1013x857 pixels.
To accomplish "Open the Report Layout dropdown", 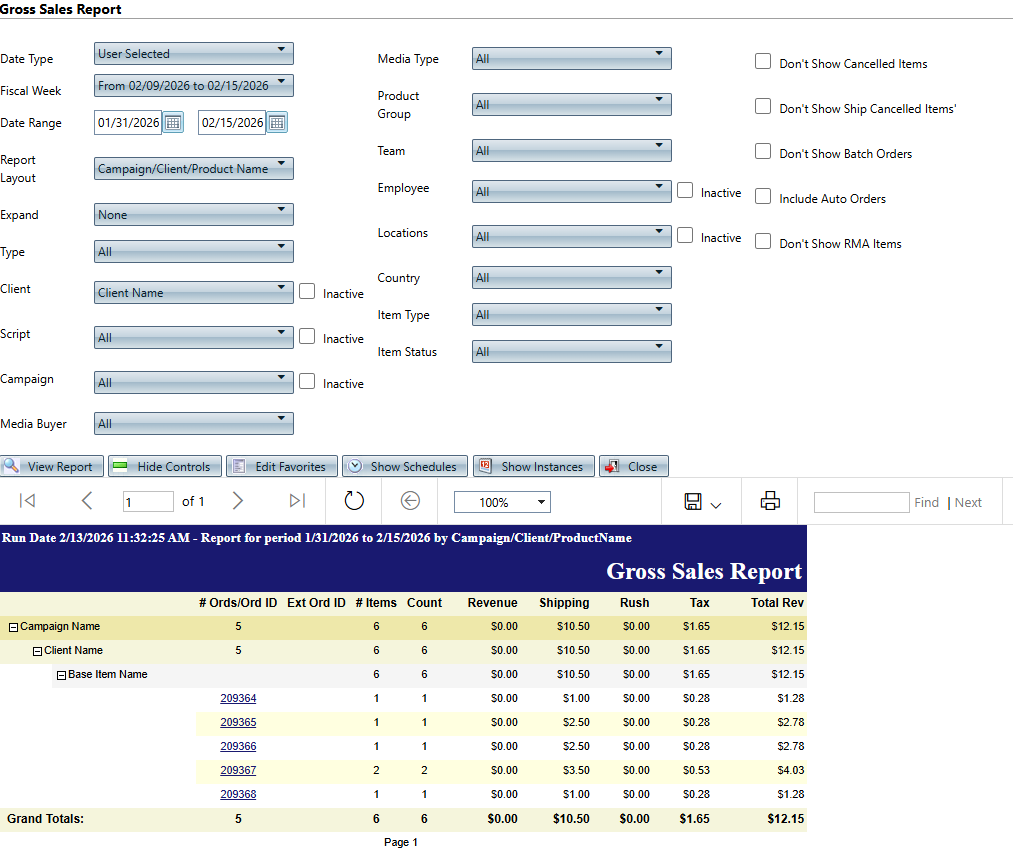I will (x=194, y=168).
